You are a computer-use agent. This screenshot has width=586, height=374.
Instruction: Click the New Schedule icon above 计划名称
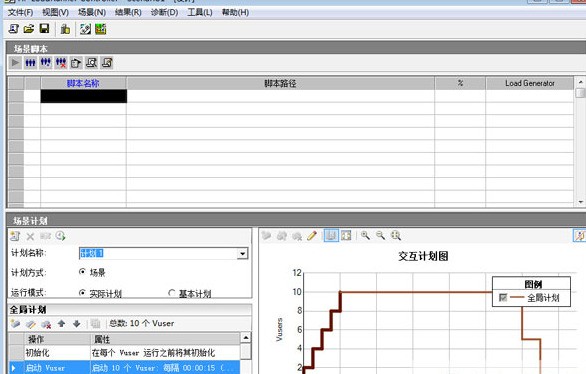coord(15,236)
